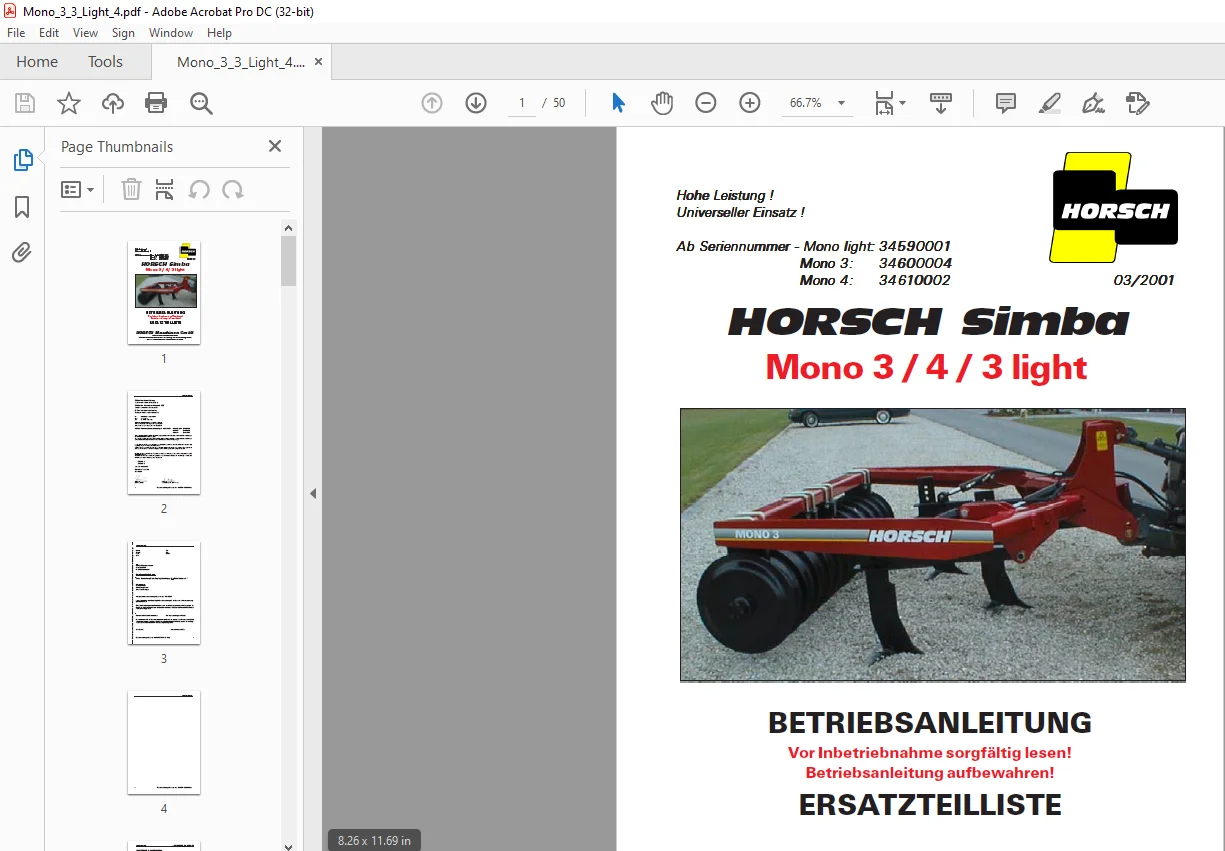1225x851 pixels.
Task: Rotate page counterclockwise
Action: (199, 189)
